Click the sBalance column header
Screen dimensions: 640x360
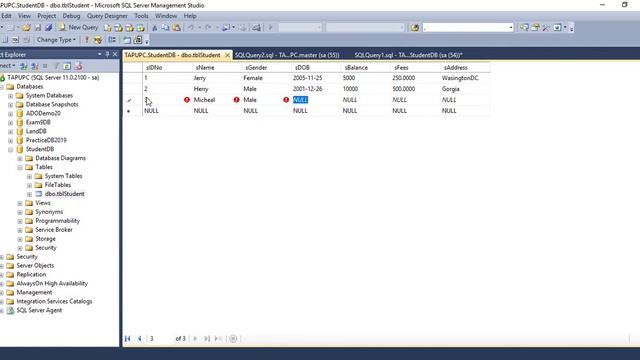click(365, 68)
